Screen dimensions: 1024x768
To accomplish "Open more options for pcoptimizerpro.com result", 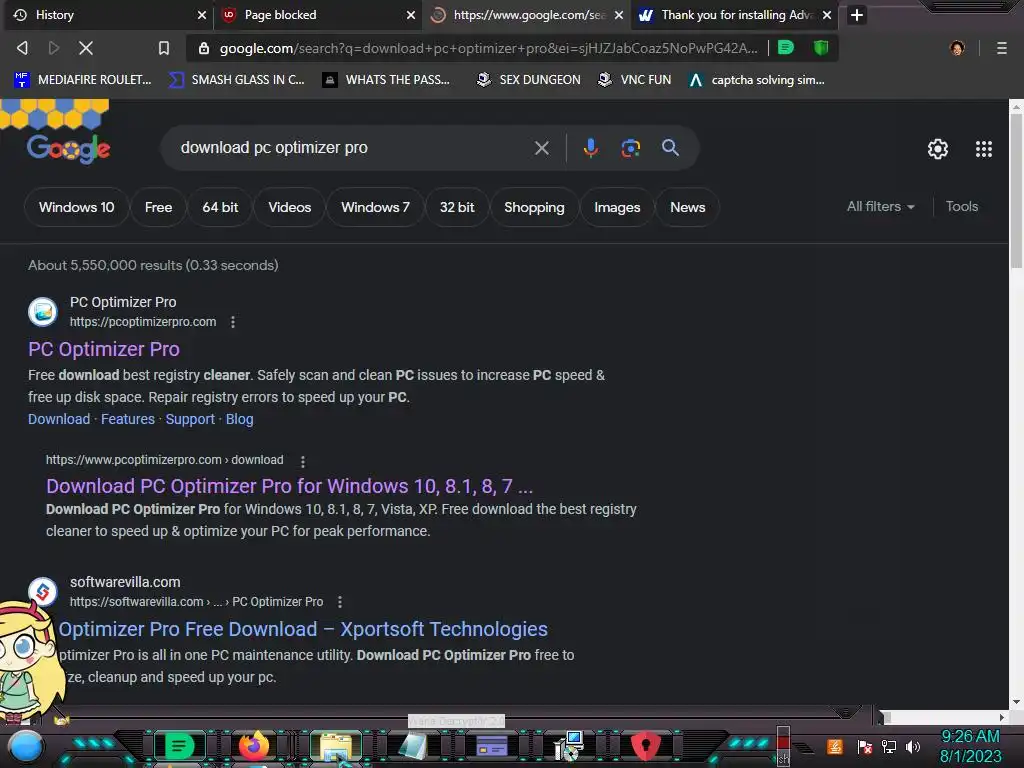I will click(233, 322).
